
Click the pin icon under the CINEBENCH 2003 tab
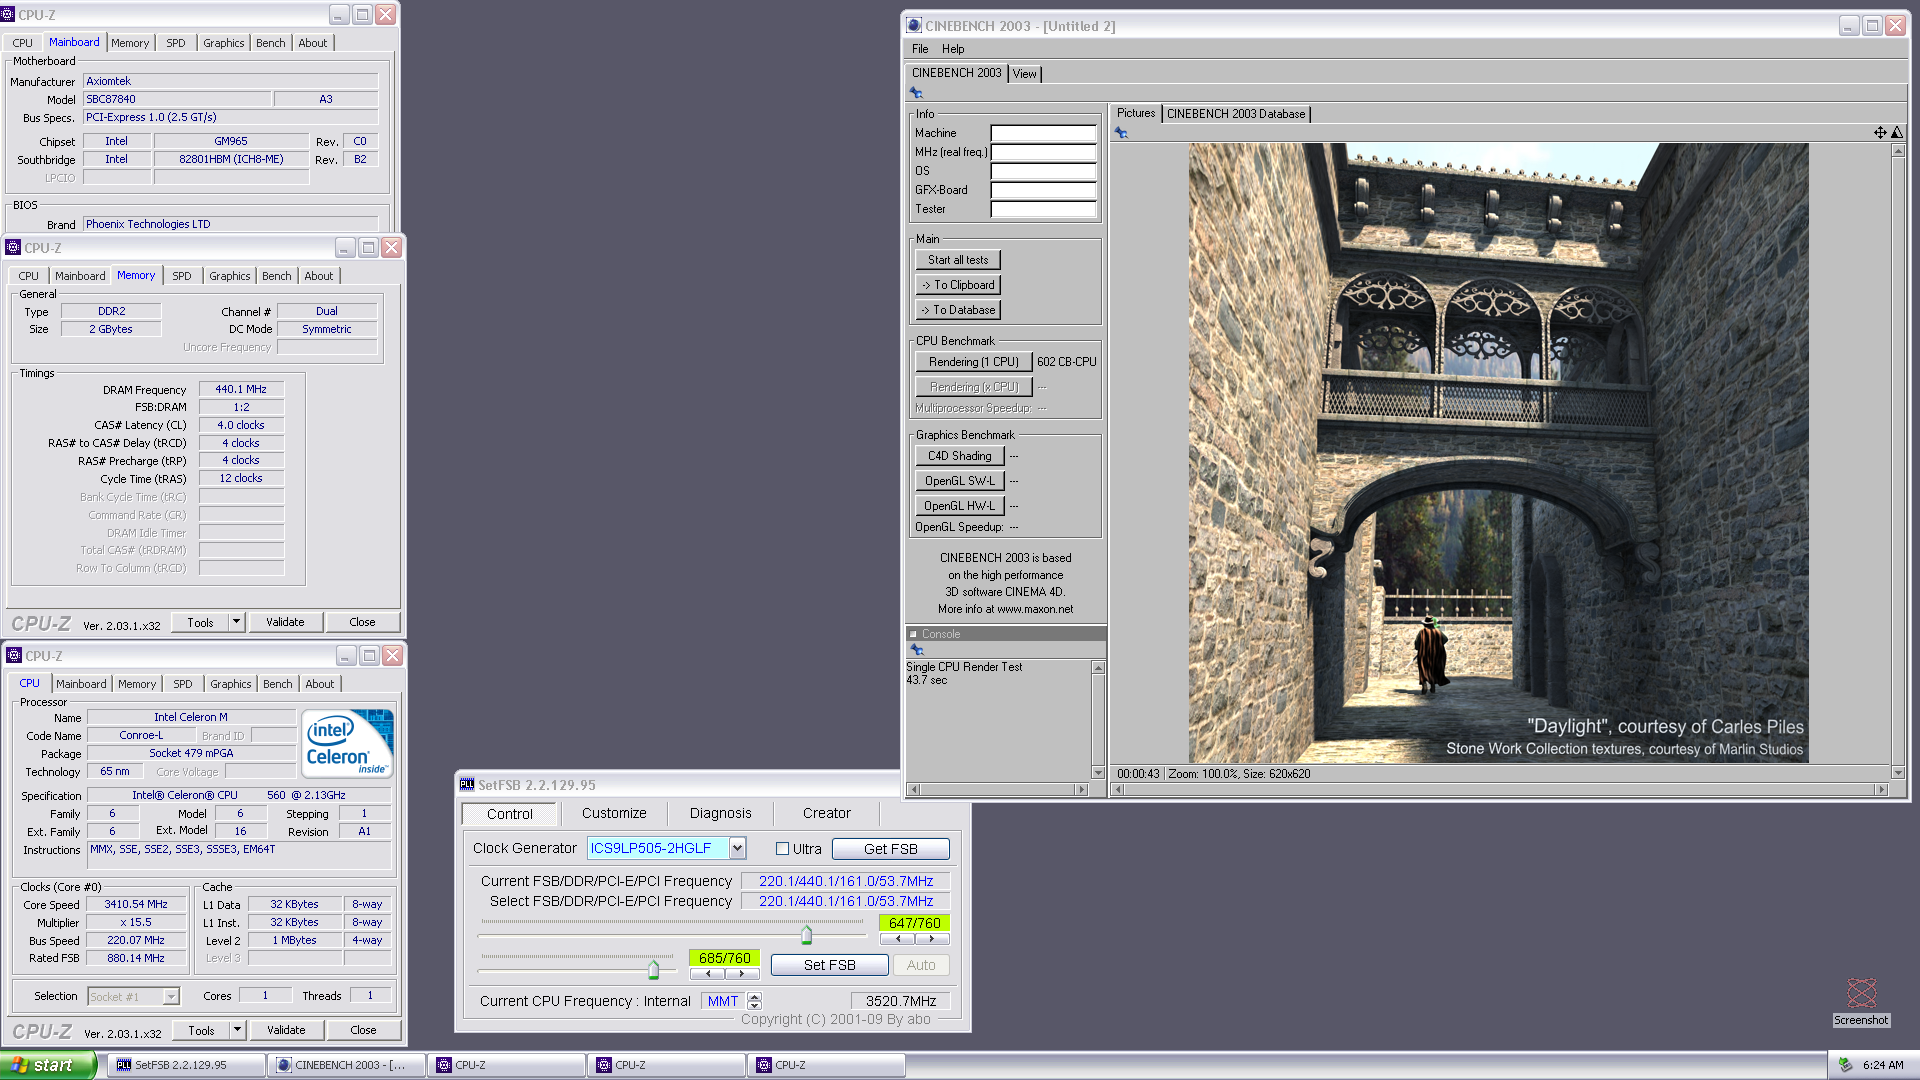916,93
